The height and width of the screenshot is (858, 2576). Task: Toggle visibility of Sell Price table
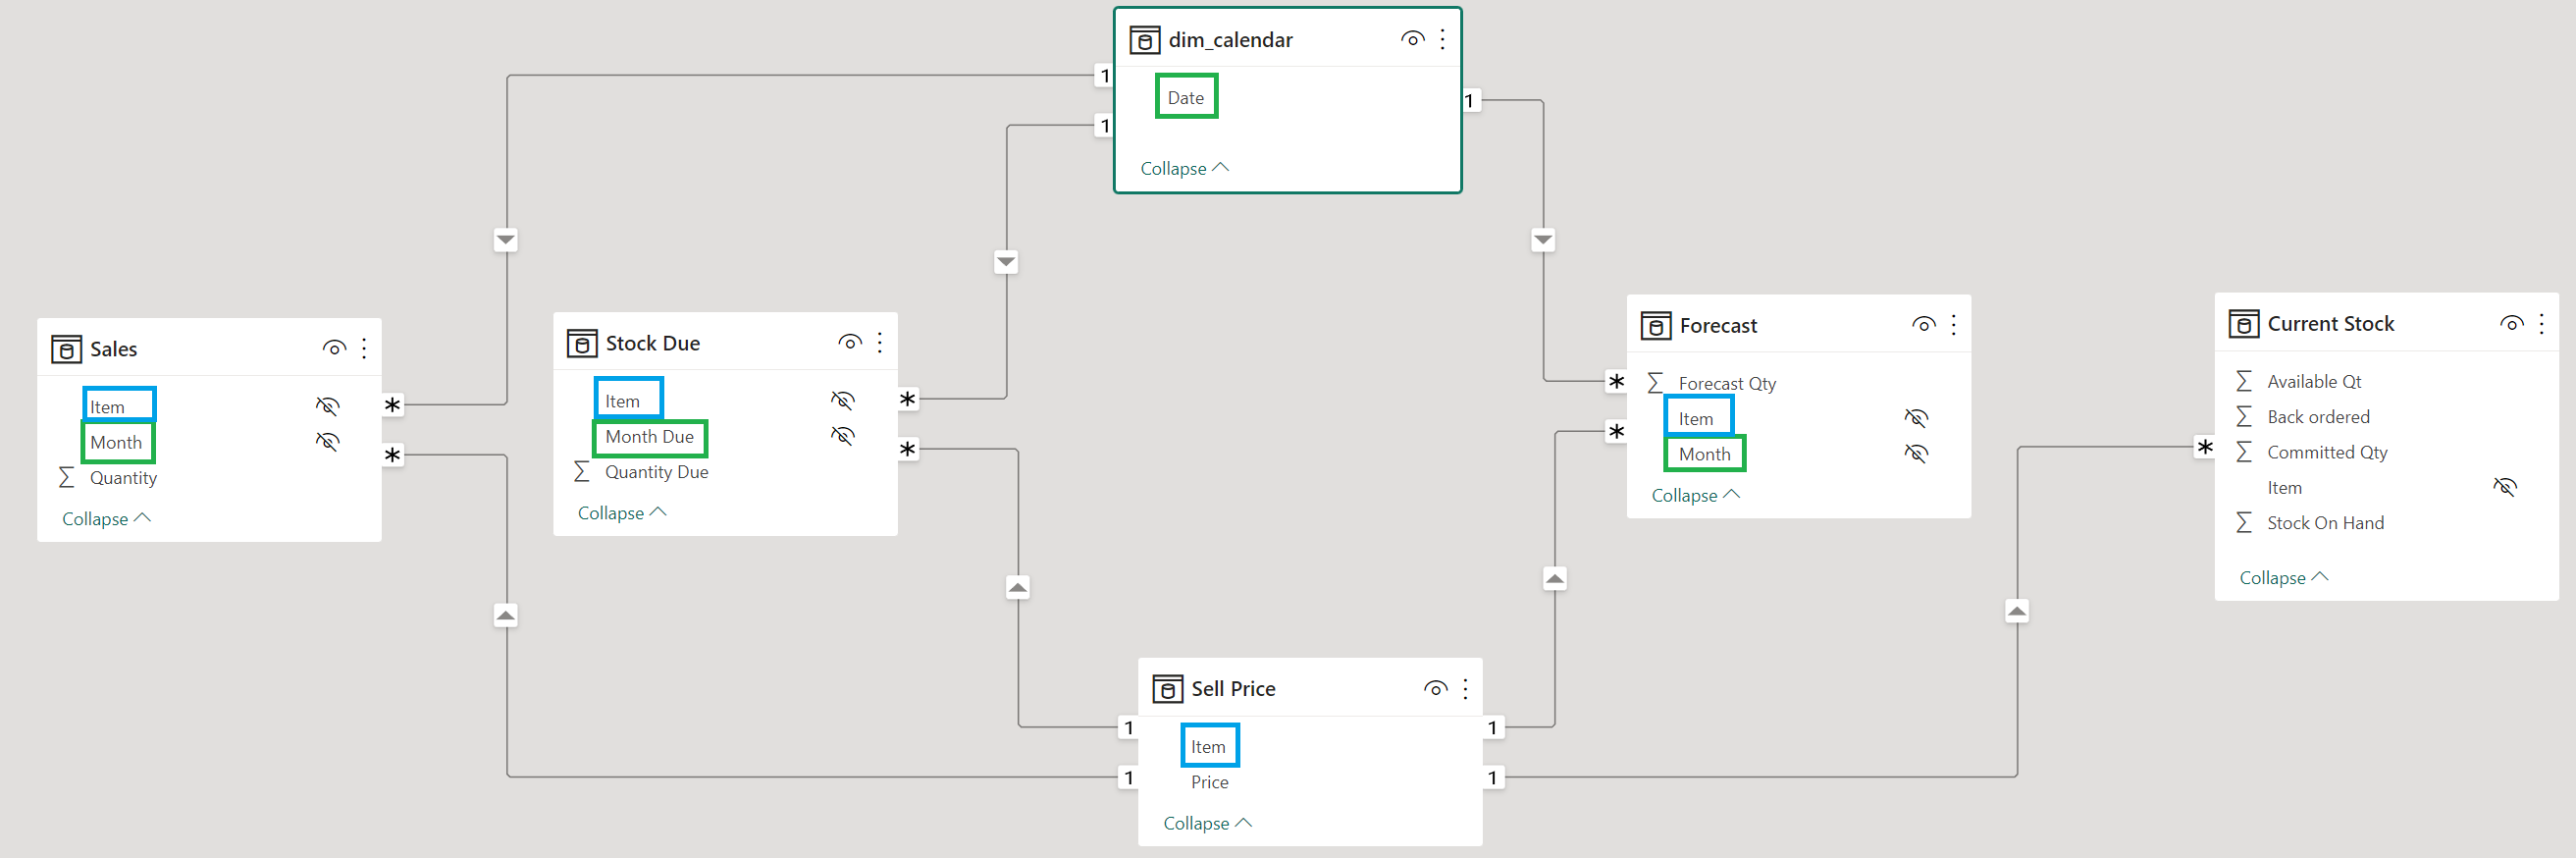1436,688
